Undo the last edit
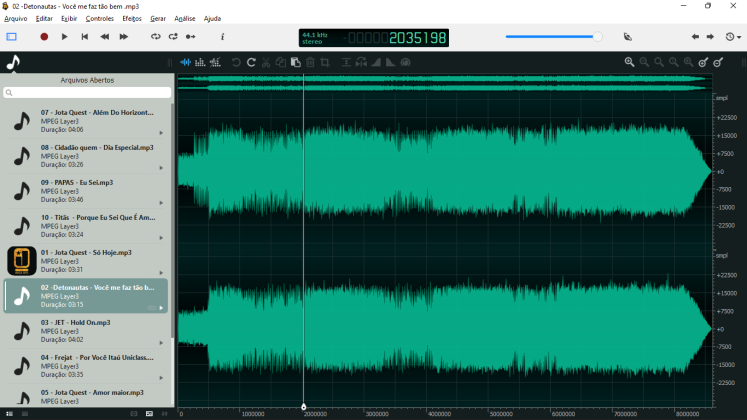The image size is (747, 420). click(236, 62)
